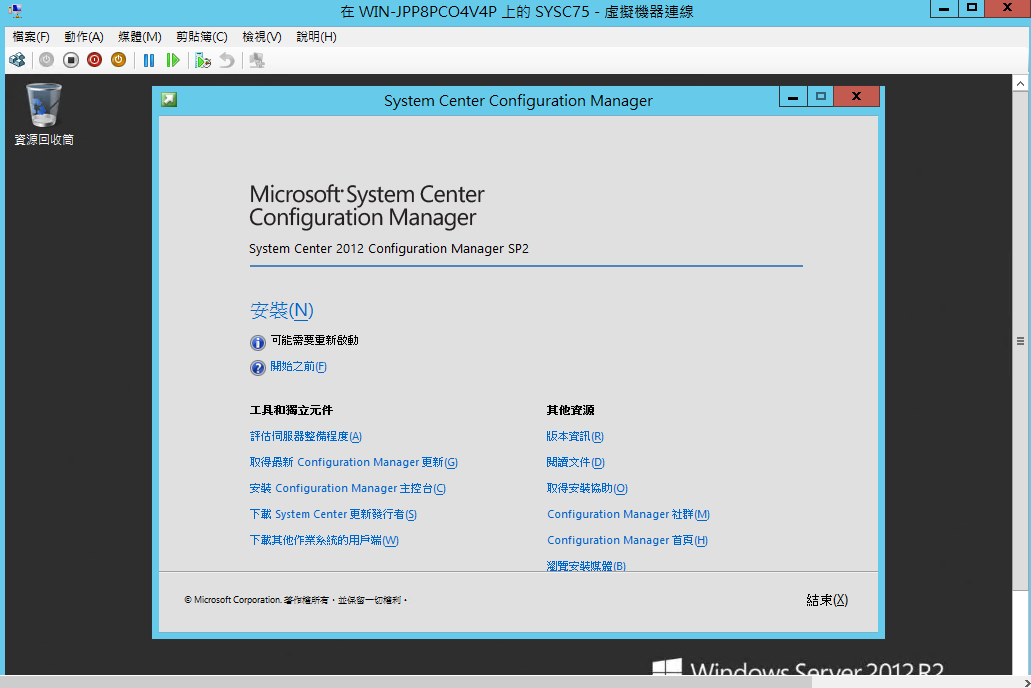Screen dimensions: 1031x688
Task: Start setup with 安裝(N) link
Action: pyautogui.click(x=281, y=310)
